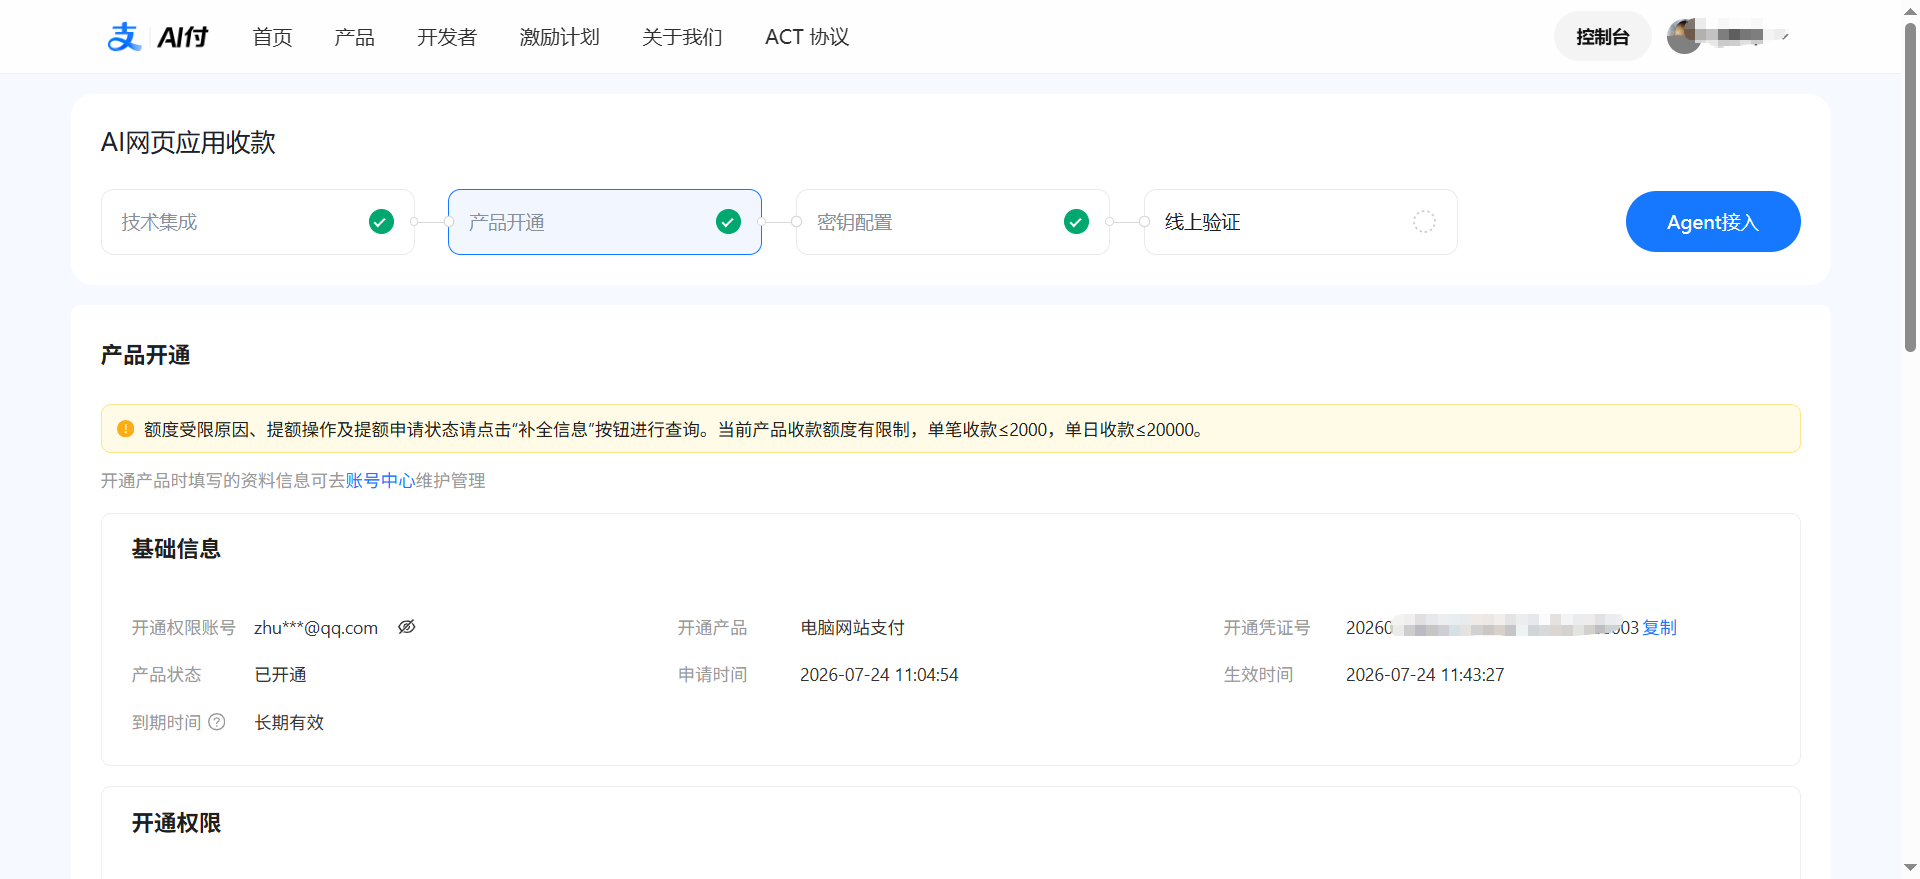Click the scrollbar down arrow

click(1911, 868)
